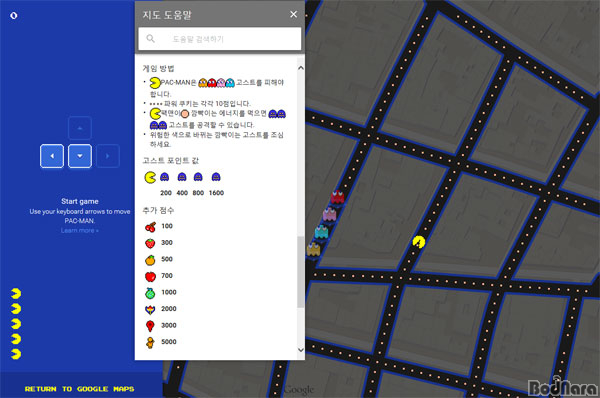The width and height of the screenshot is (600, 398).
Task: Click the pink ghost on the map
Action: point(329,214)
